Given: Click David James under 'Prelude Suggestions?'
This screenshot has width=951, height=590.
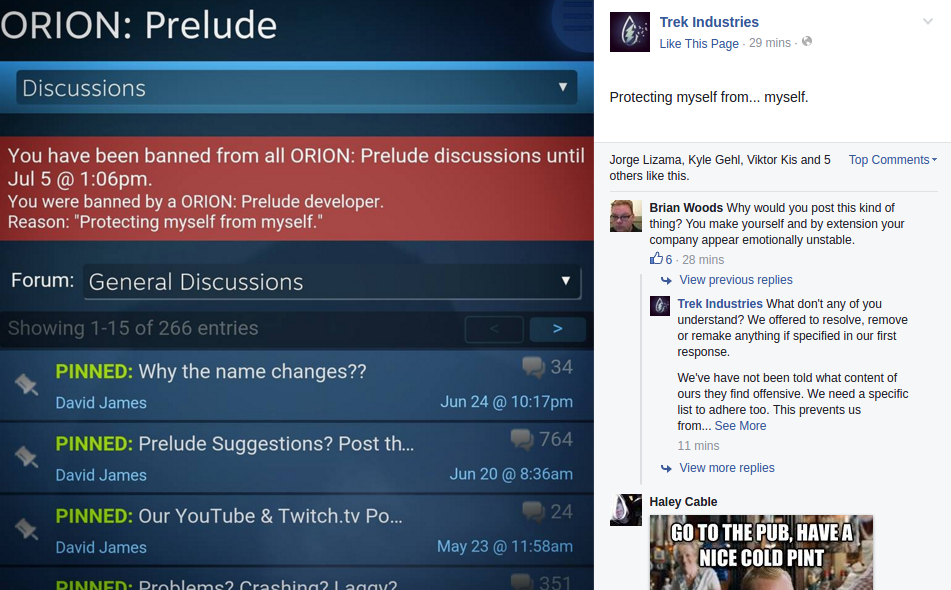Looking at the screenshot, I should point(101,475).
